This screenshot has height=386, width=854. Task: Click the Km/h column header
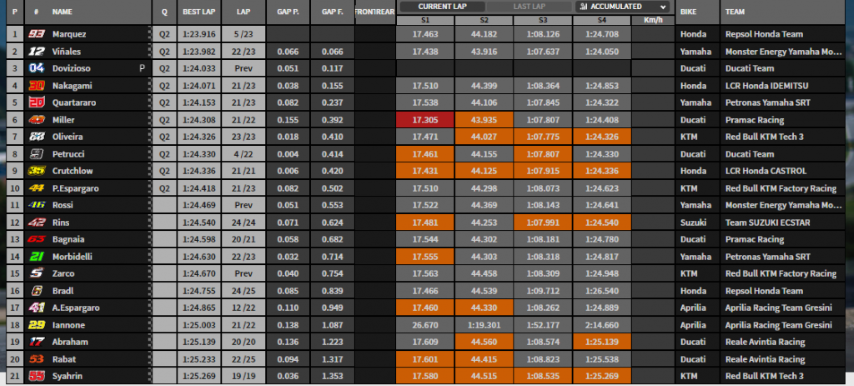(x=652, y=20)
